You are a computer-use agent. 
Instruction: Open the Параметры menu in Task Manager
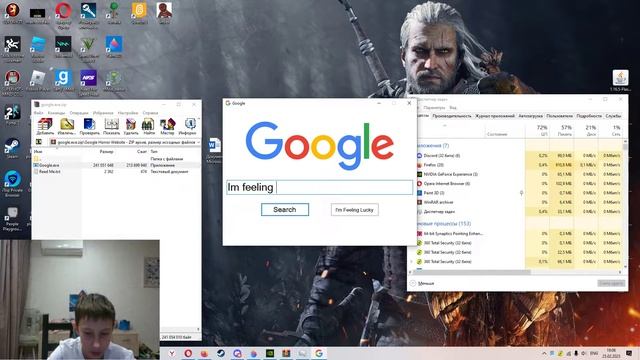point(434,108)
